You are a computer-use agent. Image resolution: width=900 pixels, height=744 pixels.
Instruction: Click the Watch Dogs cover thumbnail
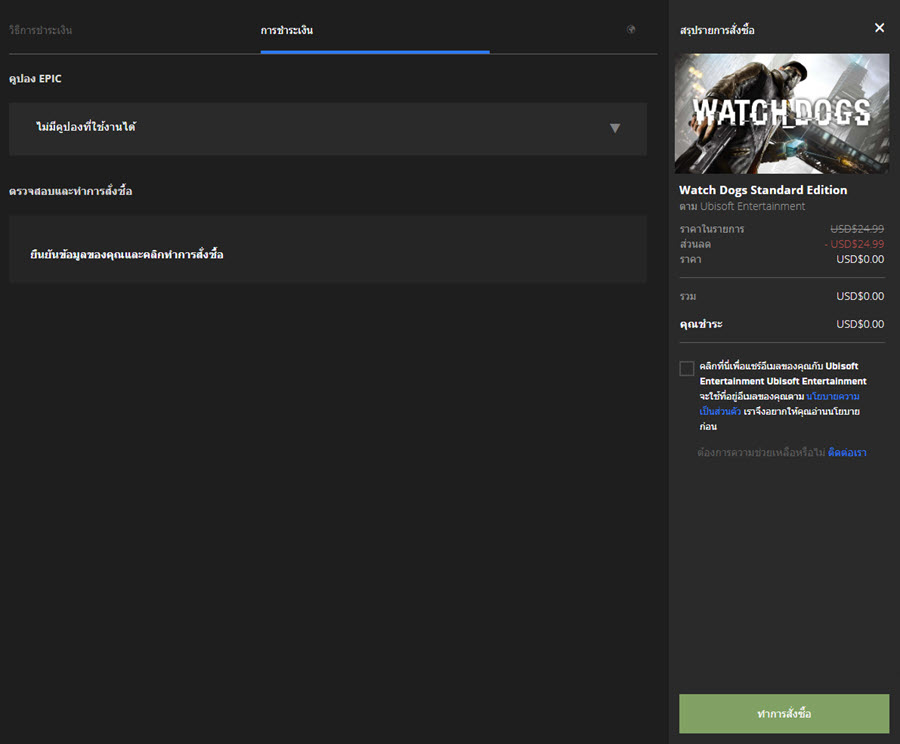click(x=782, y=114)
